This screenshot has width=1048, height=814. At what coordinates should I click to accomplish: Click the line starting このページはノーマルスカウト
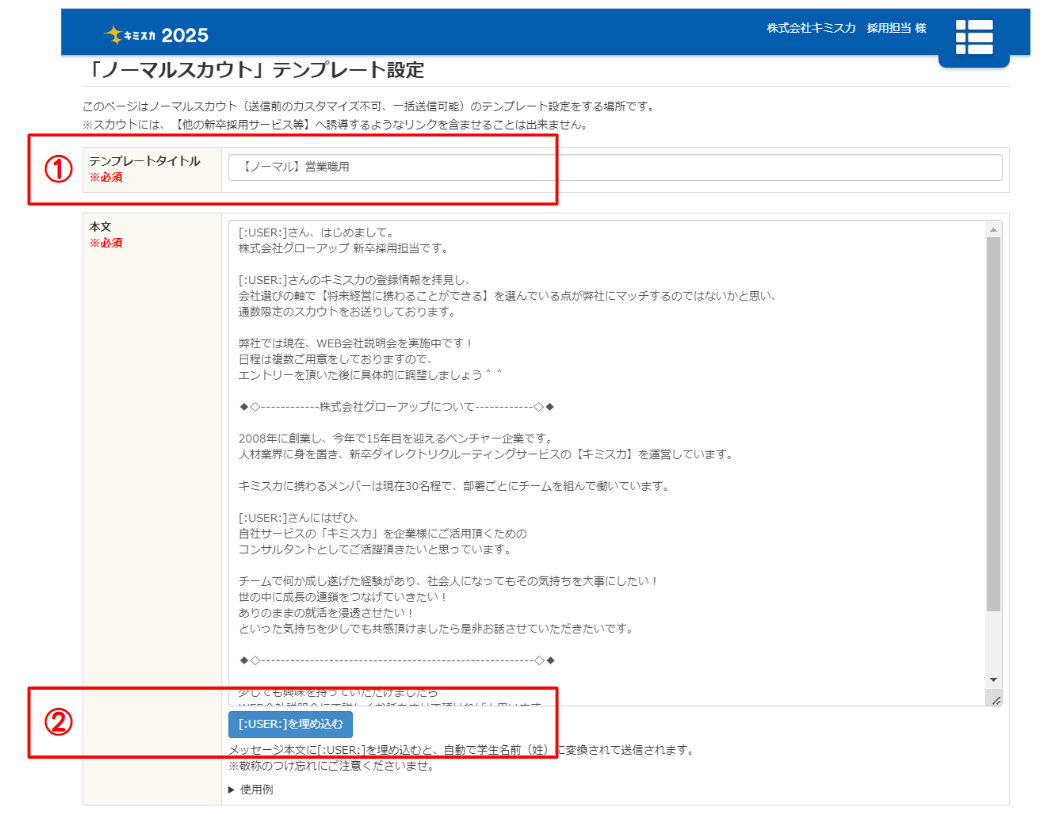pyautogui.click(x=370, y=106)
